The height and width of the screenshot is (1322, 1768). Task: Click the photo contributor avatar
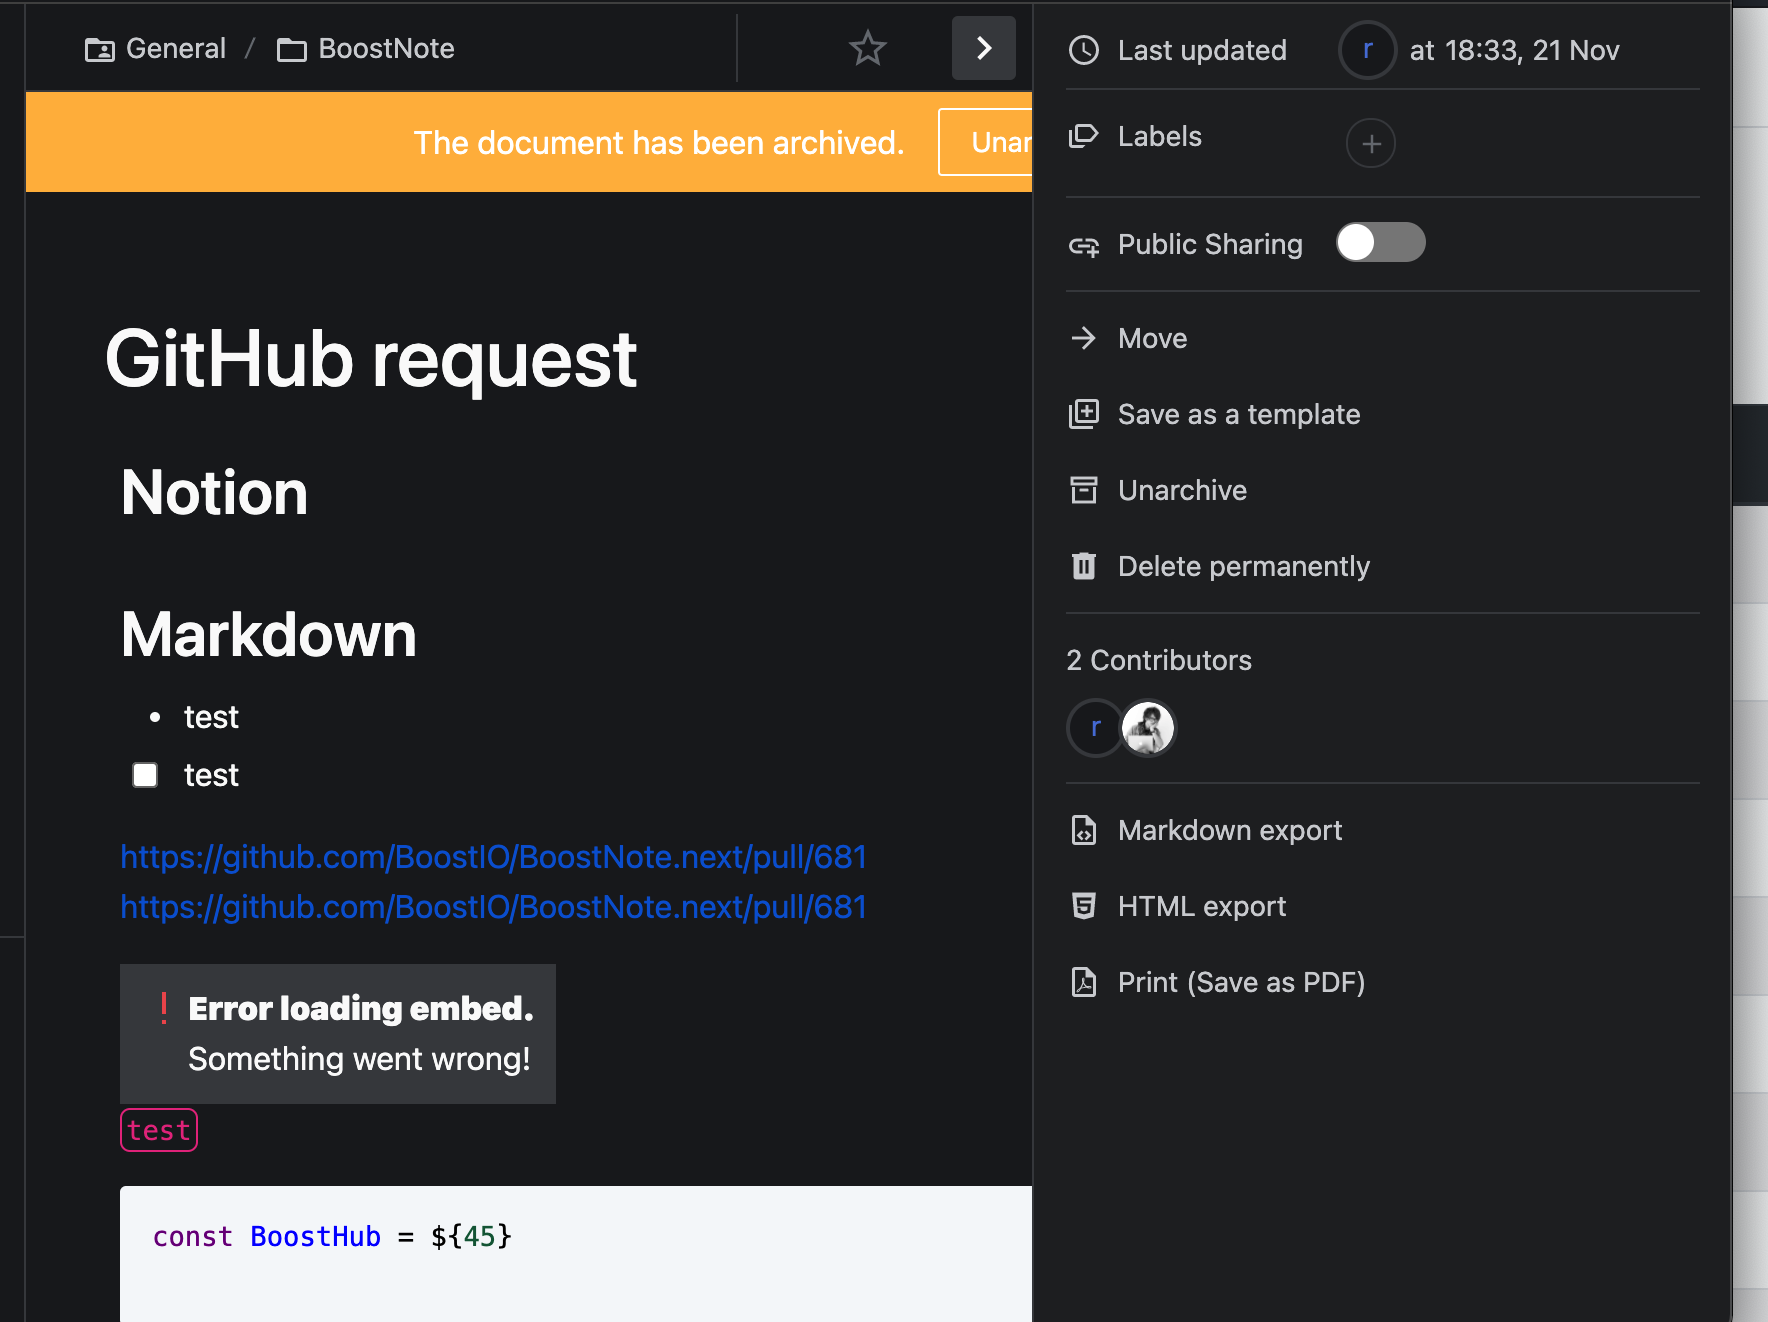point(1148,727)
